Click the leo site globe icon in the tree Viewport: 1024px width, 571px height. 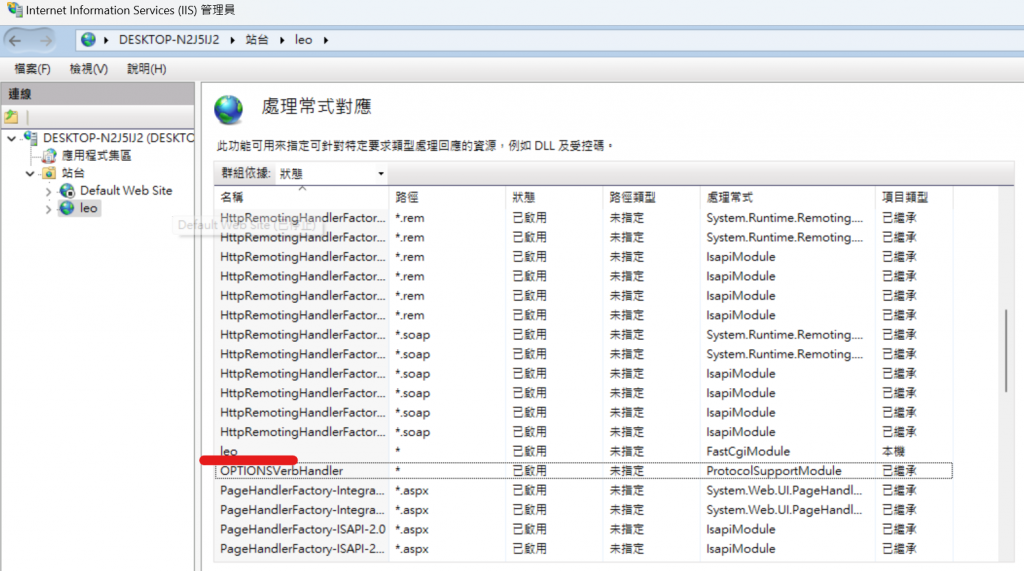[67, 208]
